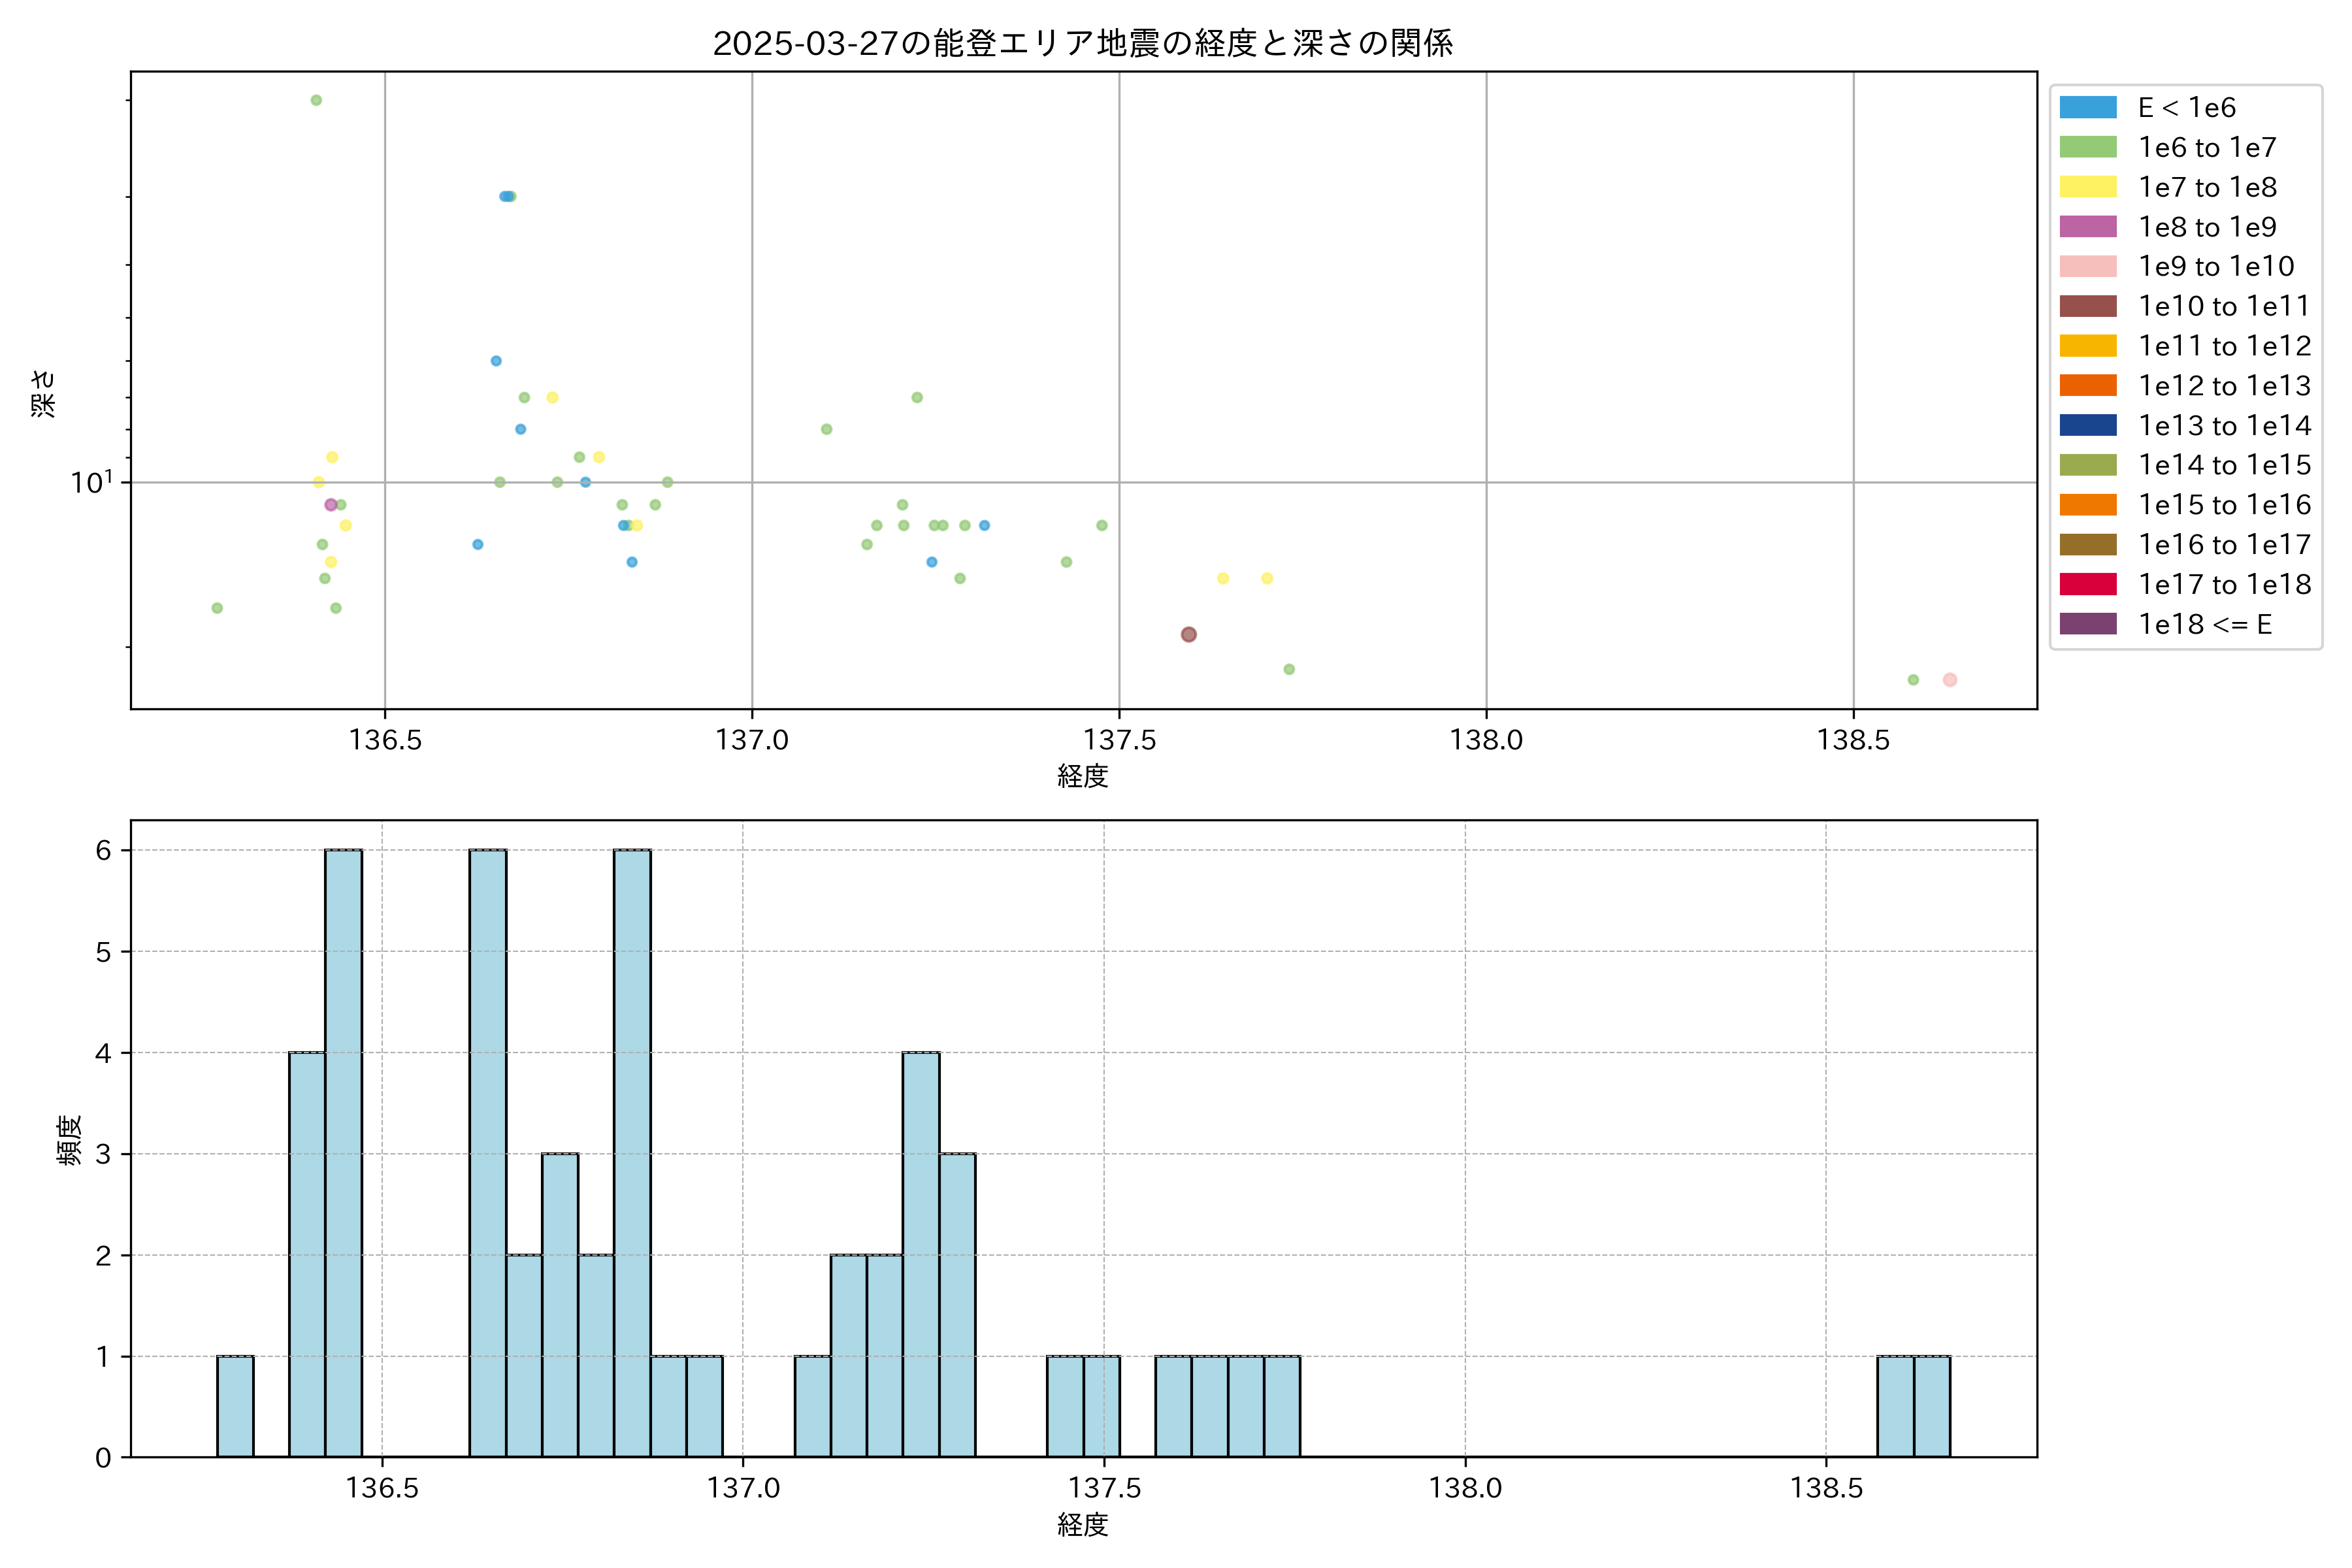
Task: Click the chart title text
Action: 1082,43
